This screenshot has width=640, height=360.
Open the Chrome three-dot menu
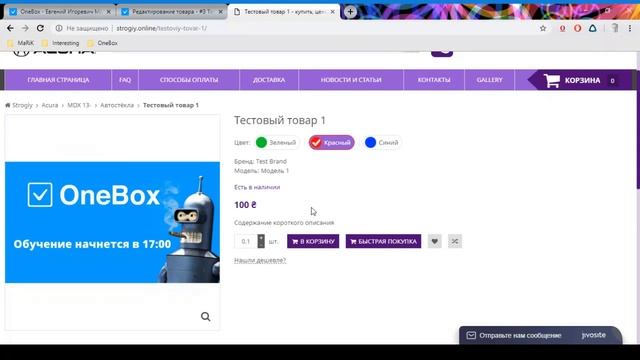point(630,28)
